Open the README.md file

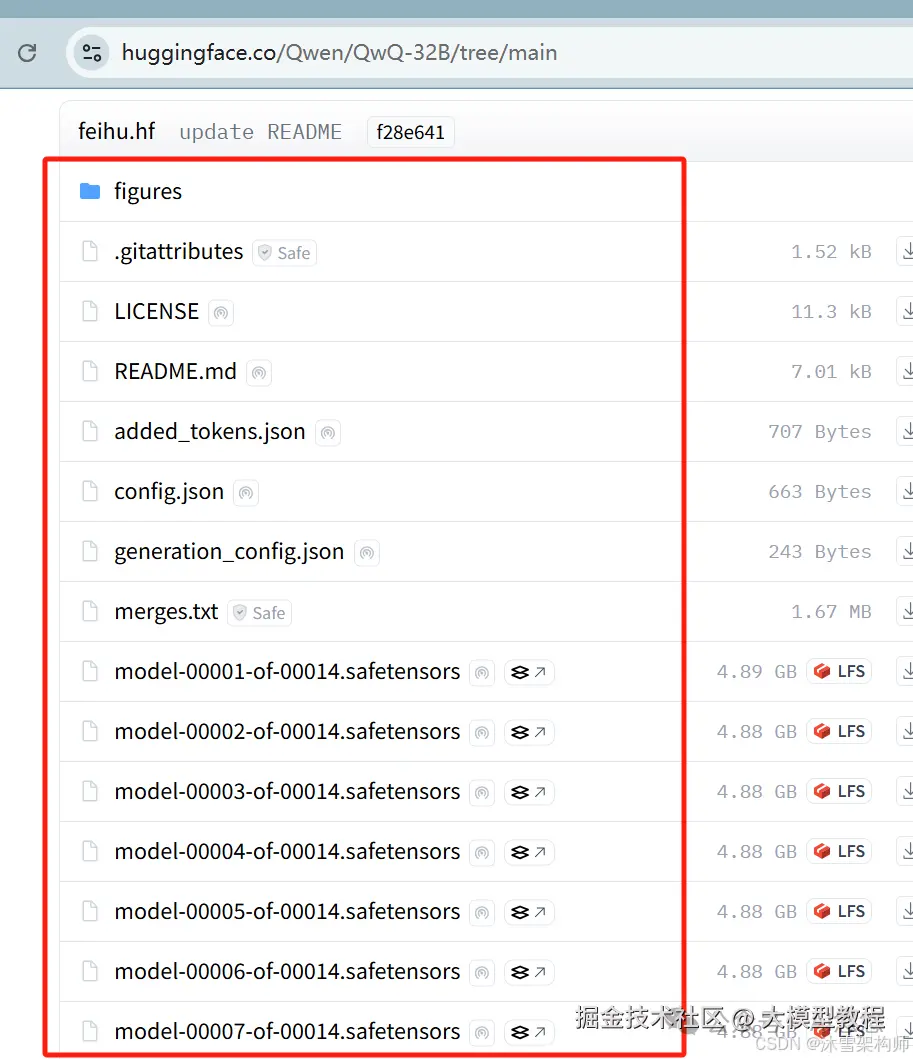(x=176, y=371)
